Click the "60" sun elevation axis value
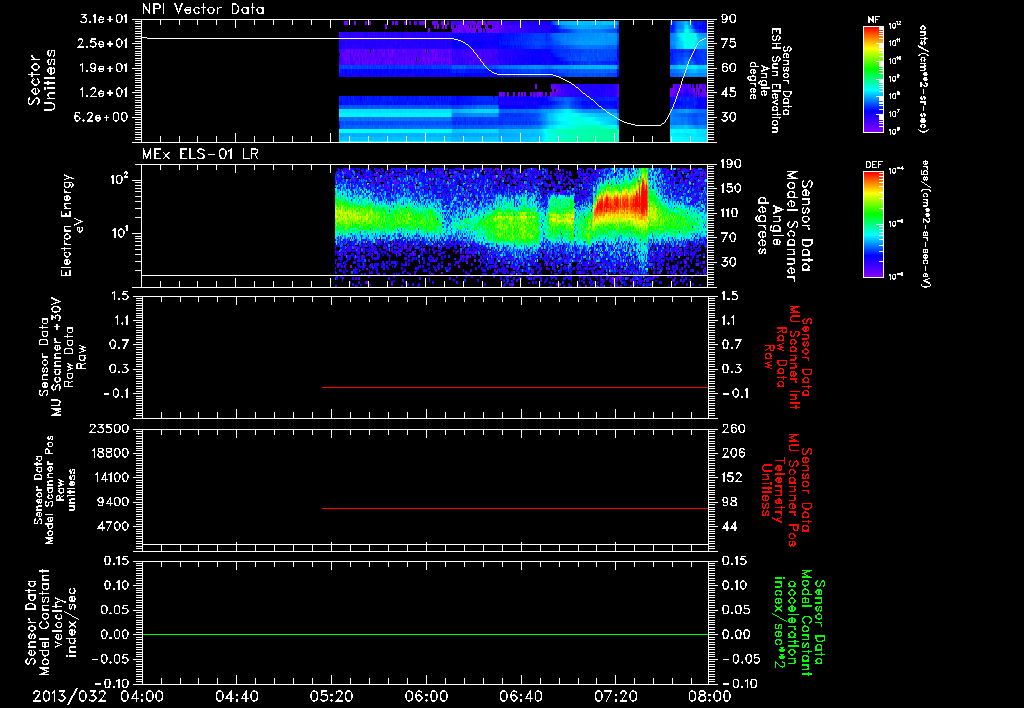 point(729,68)
